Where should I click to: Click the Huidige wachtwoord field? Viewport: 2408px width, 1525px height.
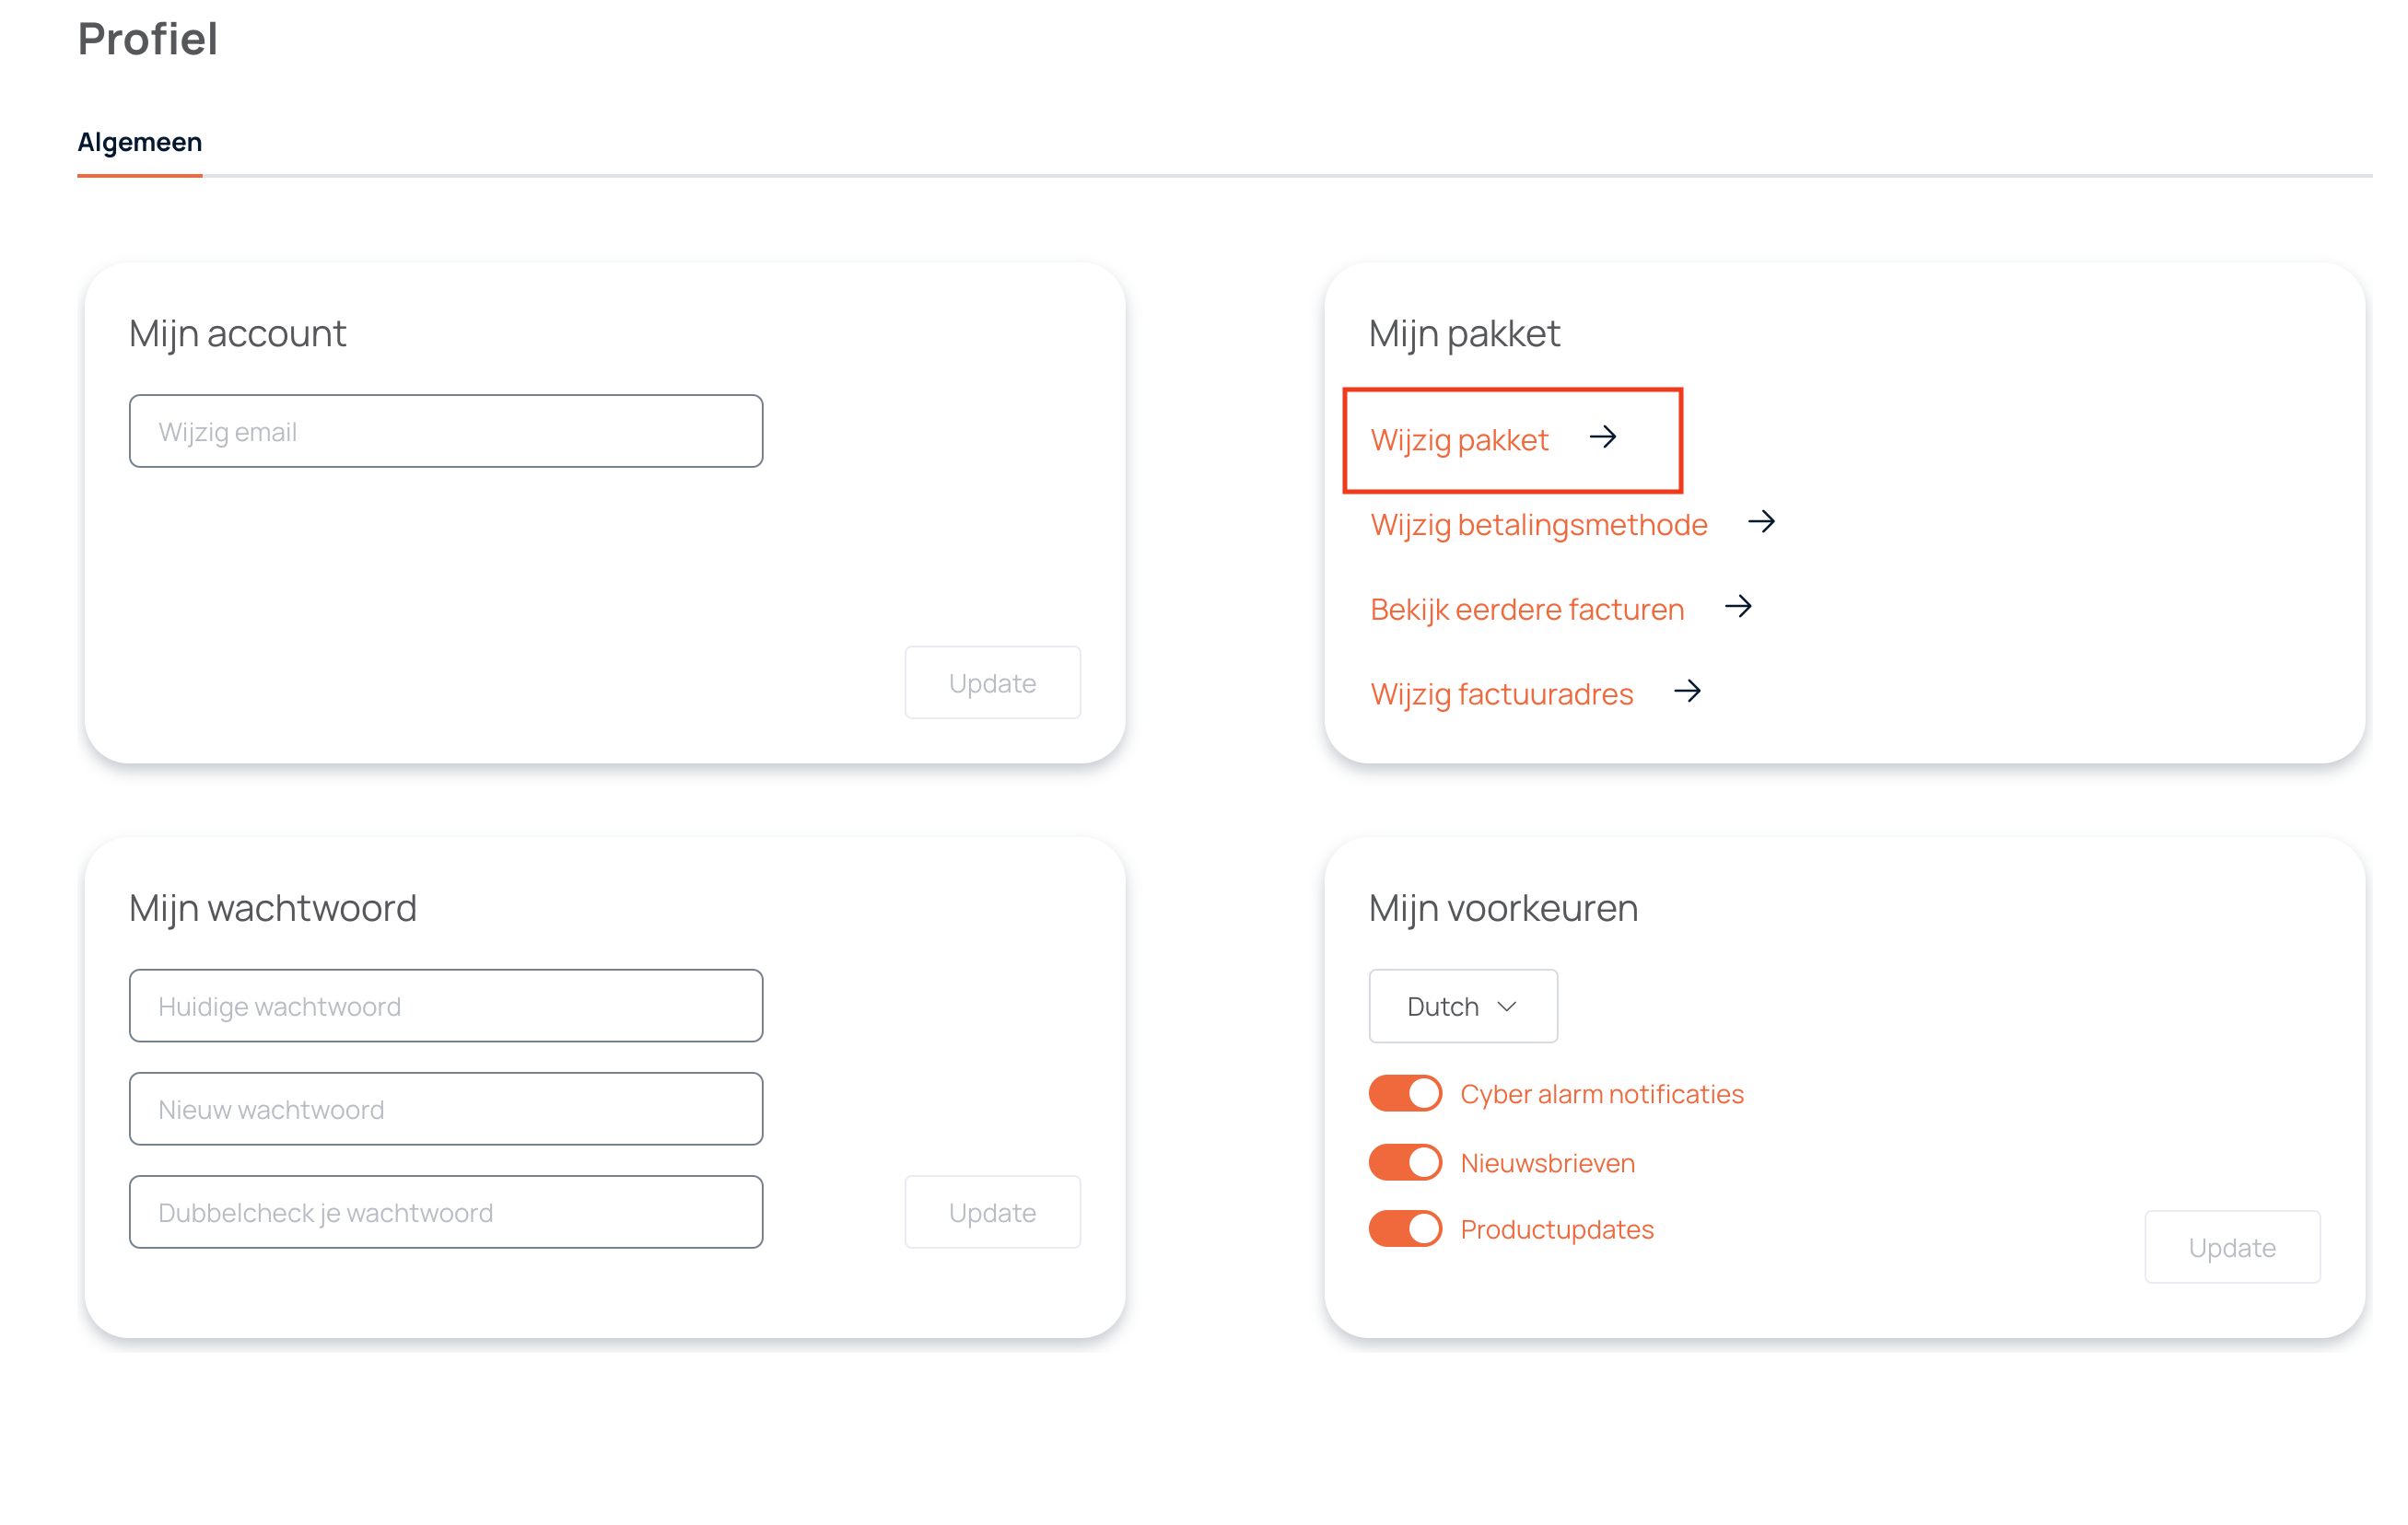pyautogui.click(x=446, y=1006)
